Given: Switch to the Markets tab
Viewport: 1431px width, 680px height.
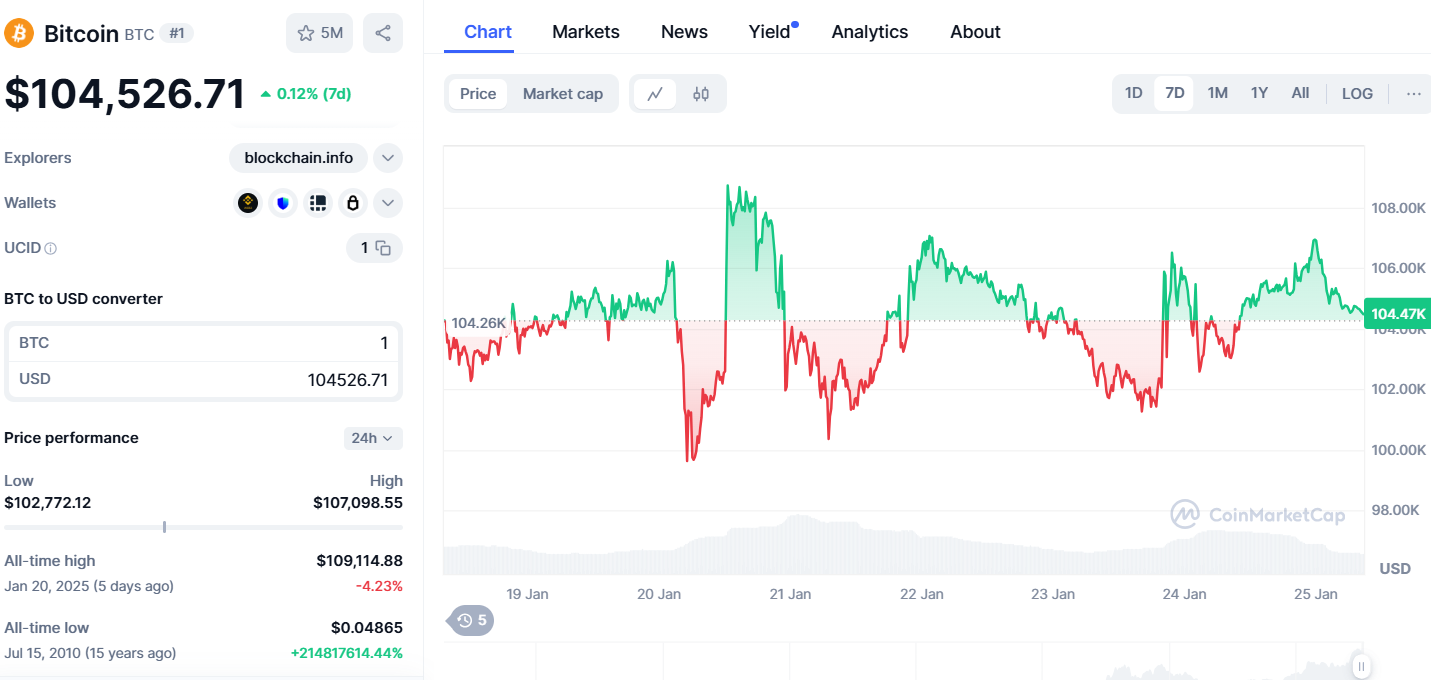Looking at the screenshot, I should [585, 32].
